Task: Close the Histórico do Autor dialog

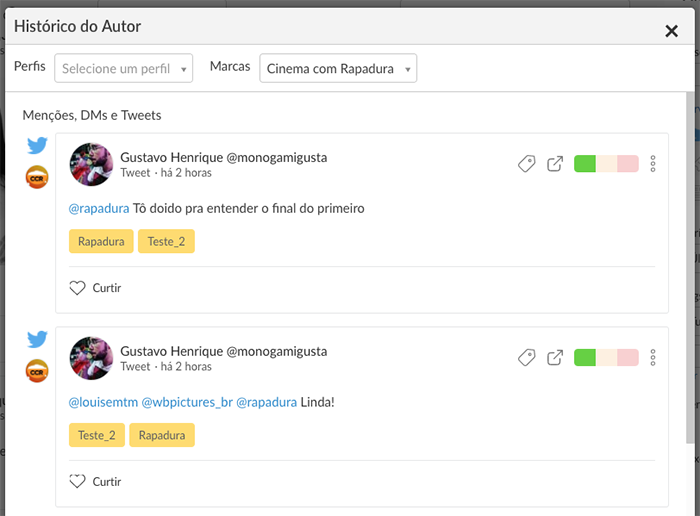Action: [x=672, y=31]
